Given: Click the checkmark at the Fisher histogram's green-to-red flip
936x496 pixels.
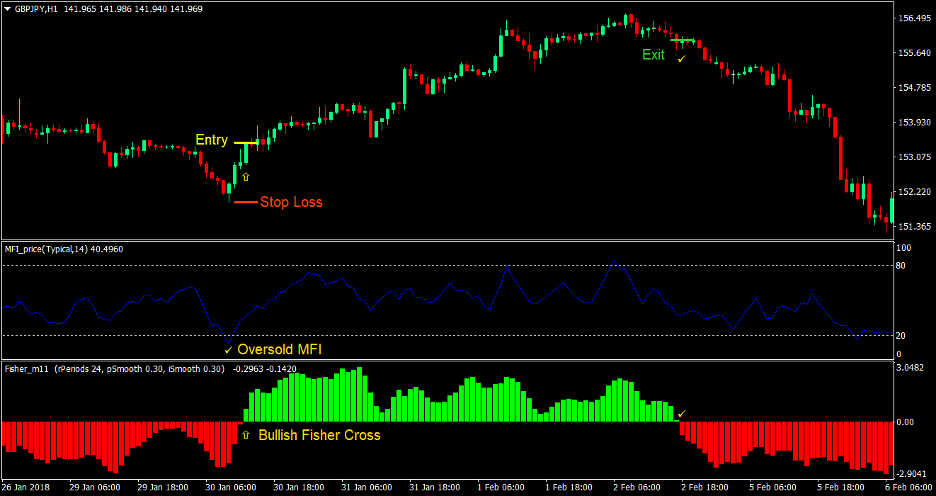Looking at the screenshot, I should [x=681, y=413].
